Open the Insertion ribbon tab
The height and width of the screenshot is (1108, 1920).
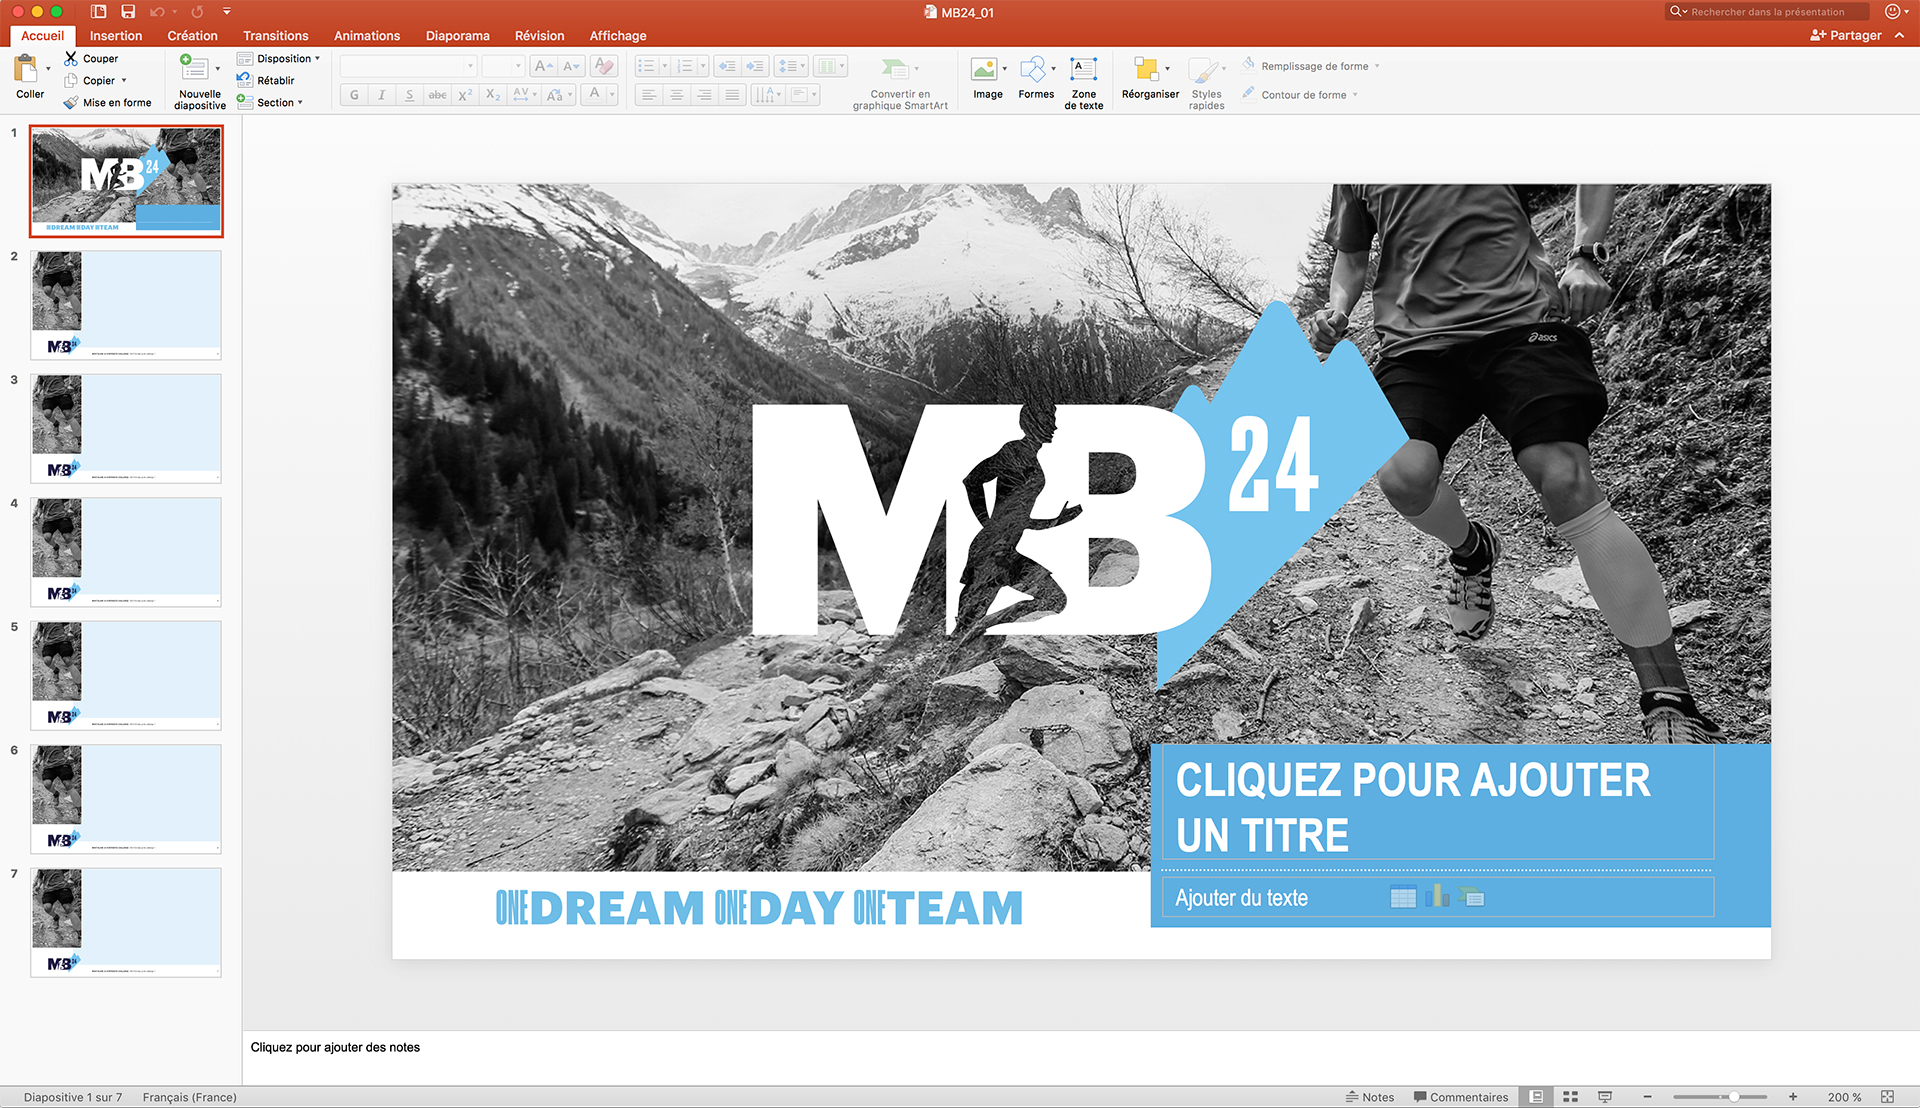[116, 35]
